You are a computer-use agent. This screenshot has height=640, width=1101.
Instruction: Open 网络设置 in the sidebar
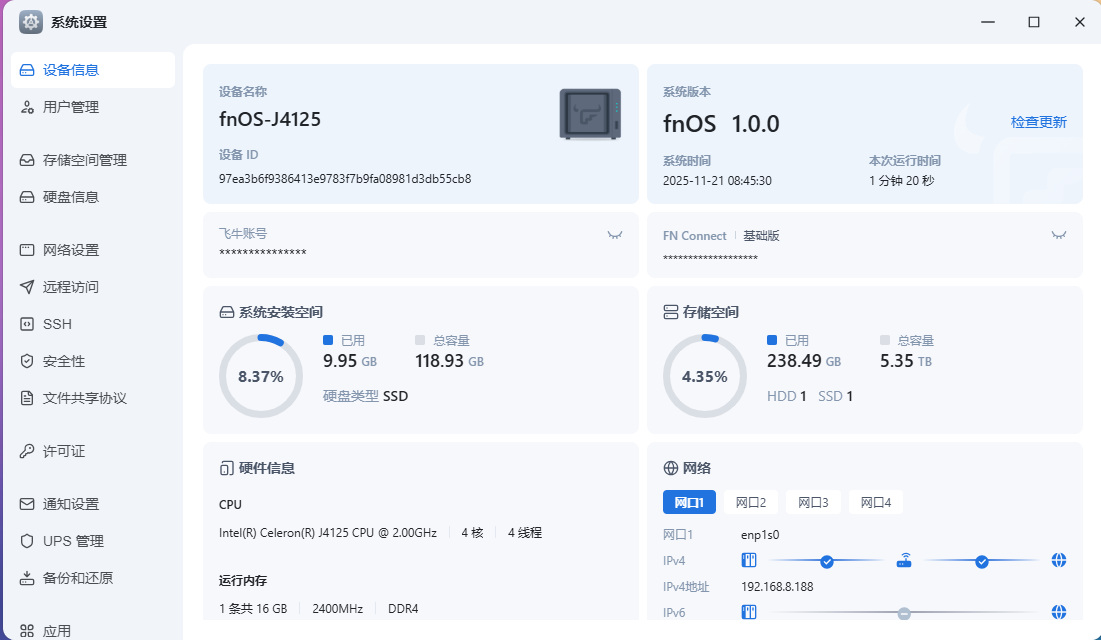[70, 250]
